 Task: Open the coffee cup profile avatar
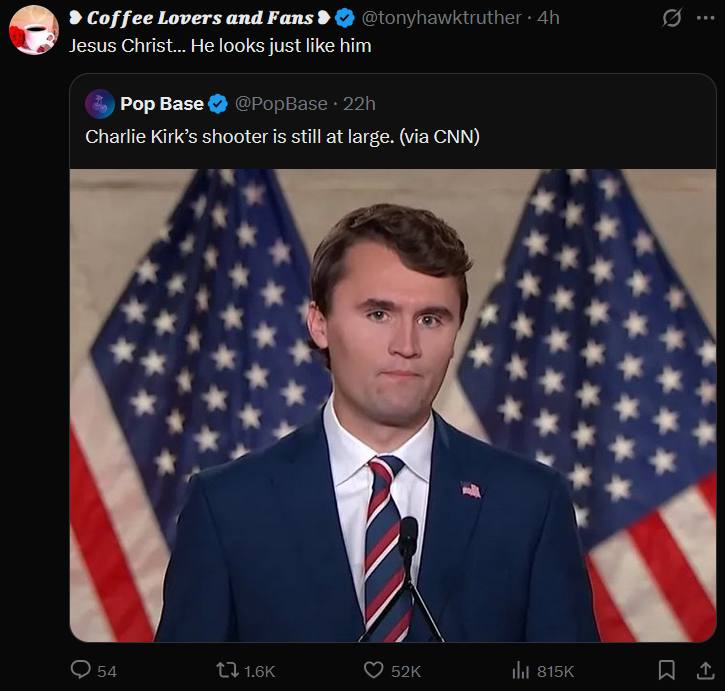(x=34, y=30)
